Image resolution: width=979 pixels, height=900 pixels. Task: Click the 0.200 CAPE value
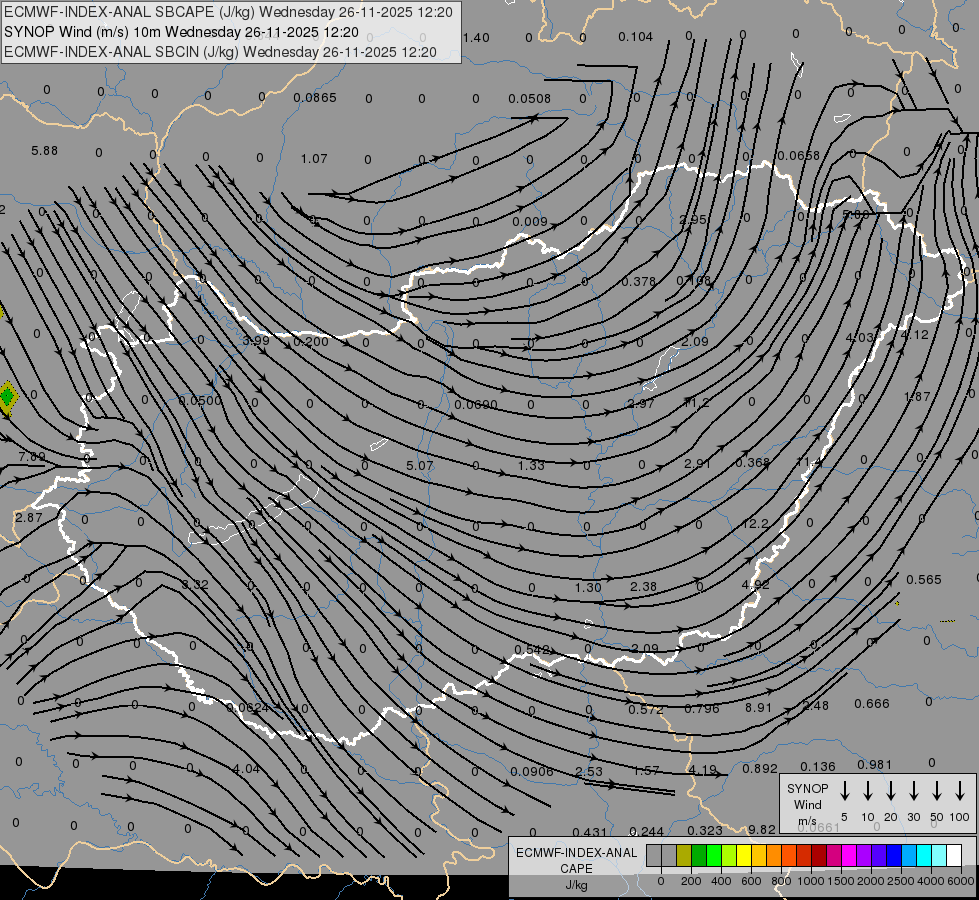click(x=311, y=341)
